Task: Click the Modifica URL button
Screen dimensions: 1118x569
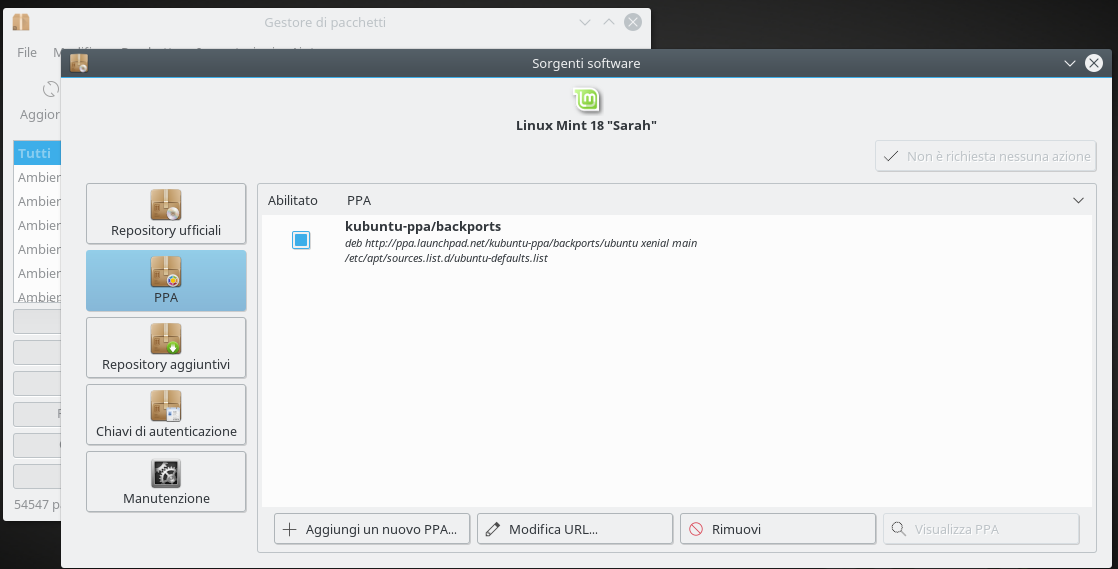Action: tap(575, 529)
